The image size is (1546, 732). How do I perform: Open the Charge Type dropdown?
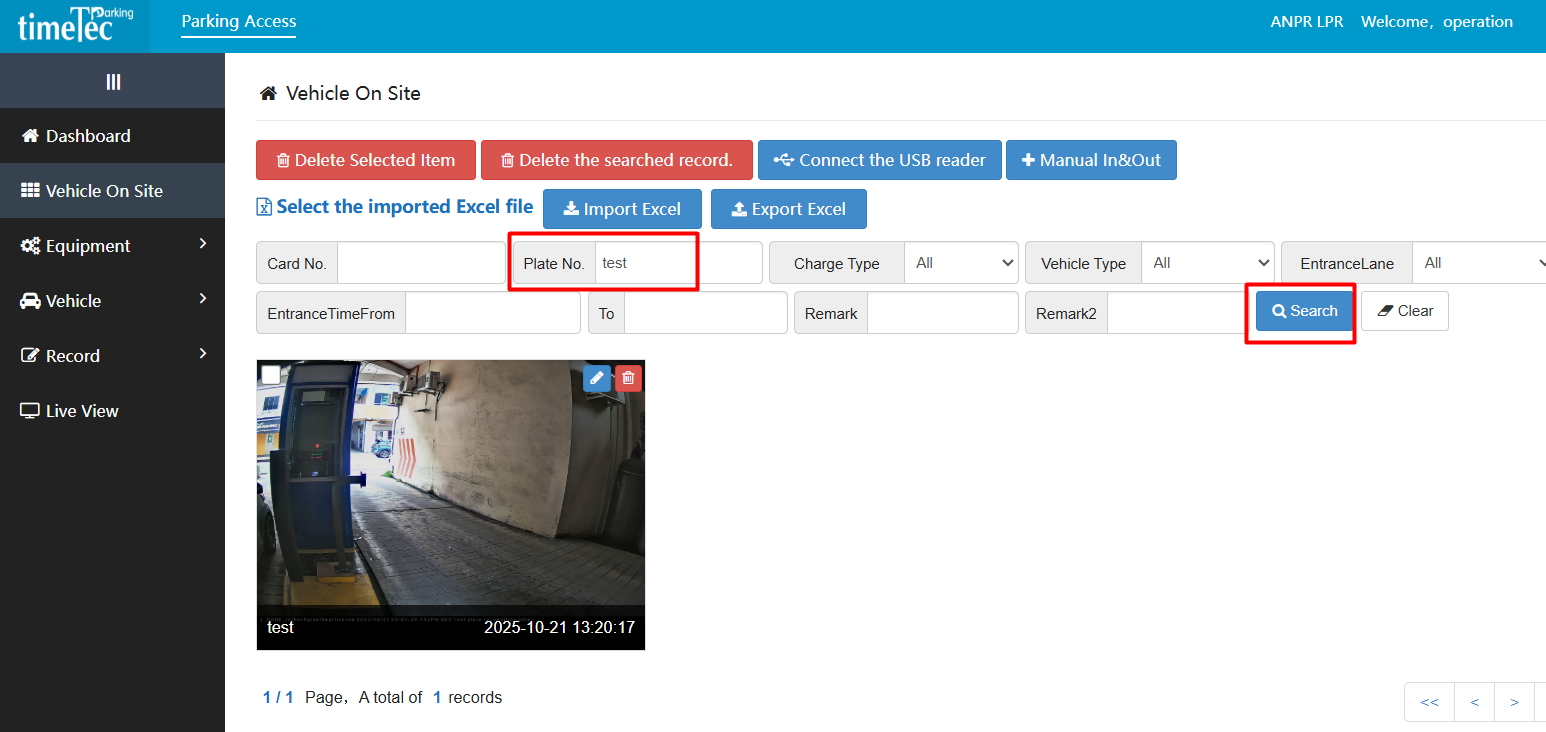coord(960,263)
